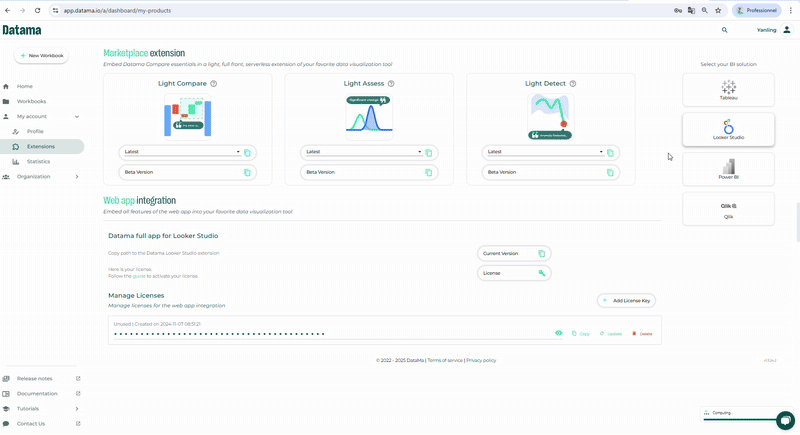The height and width of the screenshot is (435, 800).
Task: Click the Datama logo
Action: coord(22,30)
